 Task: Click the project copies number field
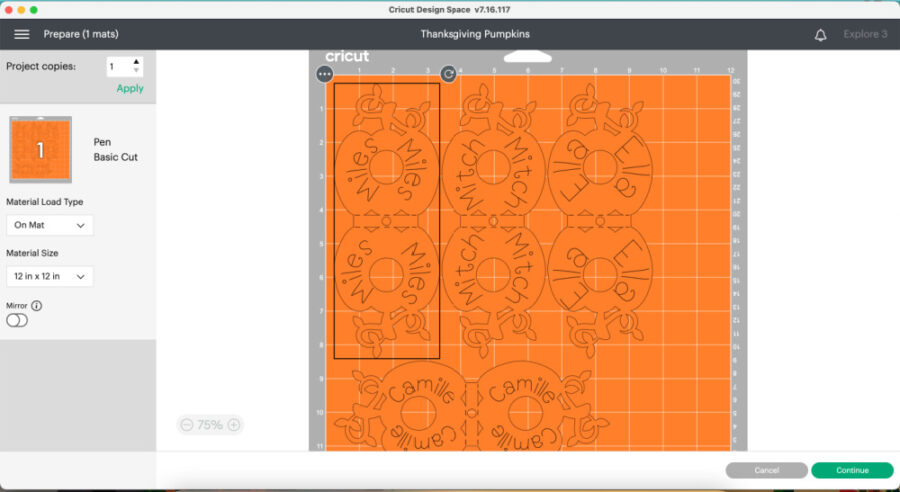118,67
